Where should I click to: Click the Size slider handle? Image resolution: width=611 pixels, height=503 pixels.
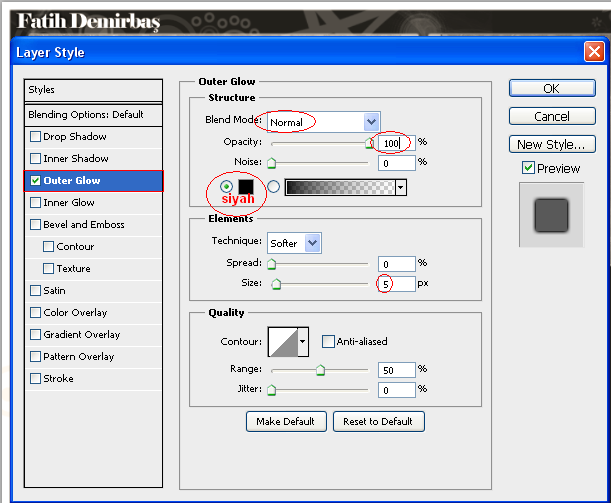[276, 284]
